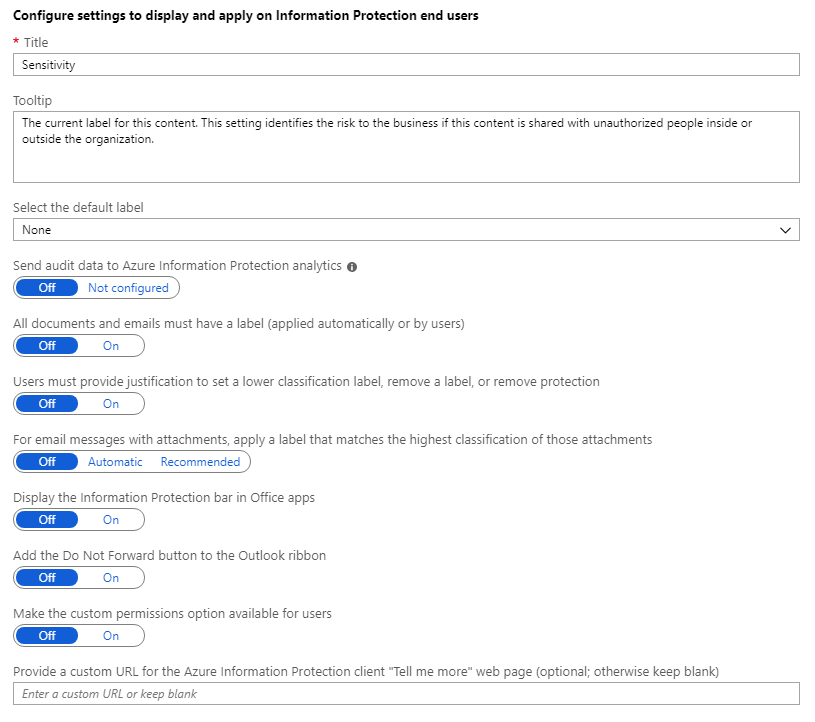Turn Off mandatory labels for documents and emails
Image resolution: width=815 pixels, height=722 pixels.
(x=47, y=346)
